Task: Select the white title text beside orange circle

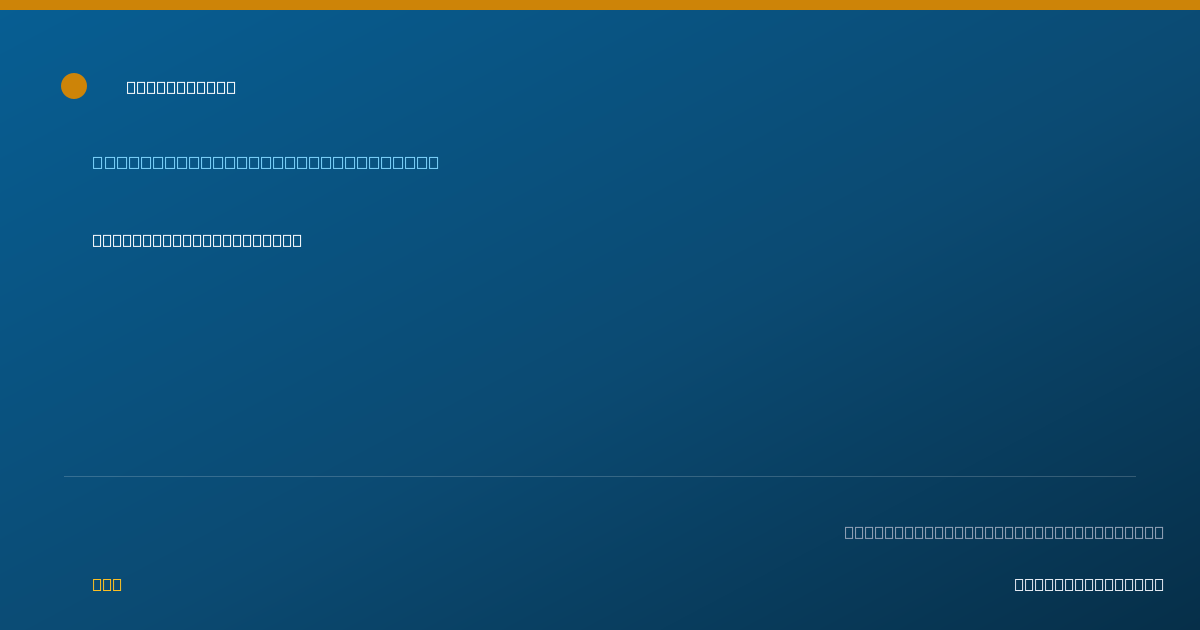Action: point(181,87)
